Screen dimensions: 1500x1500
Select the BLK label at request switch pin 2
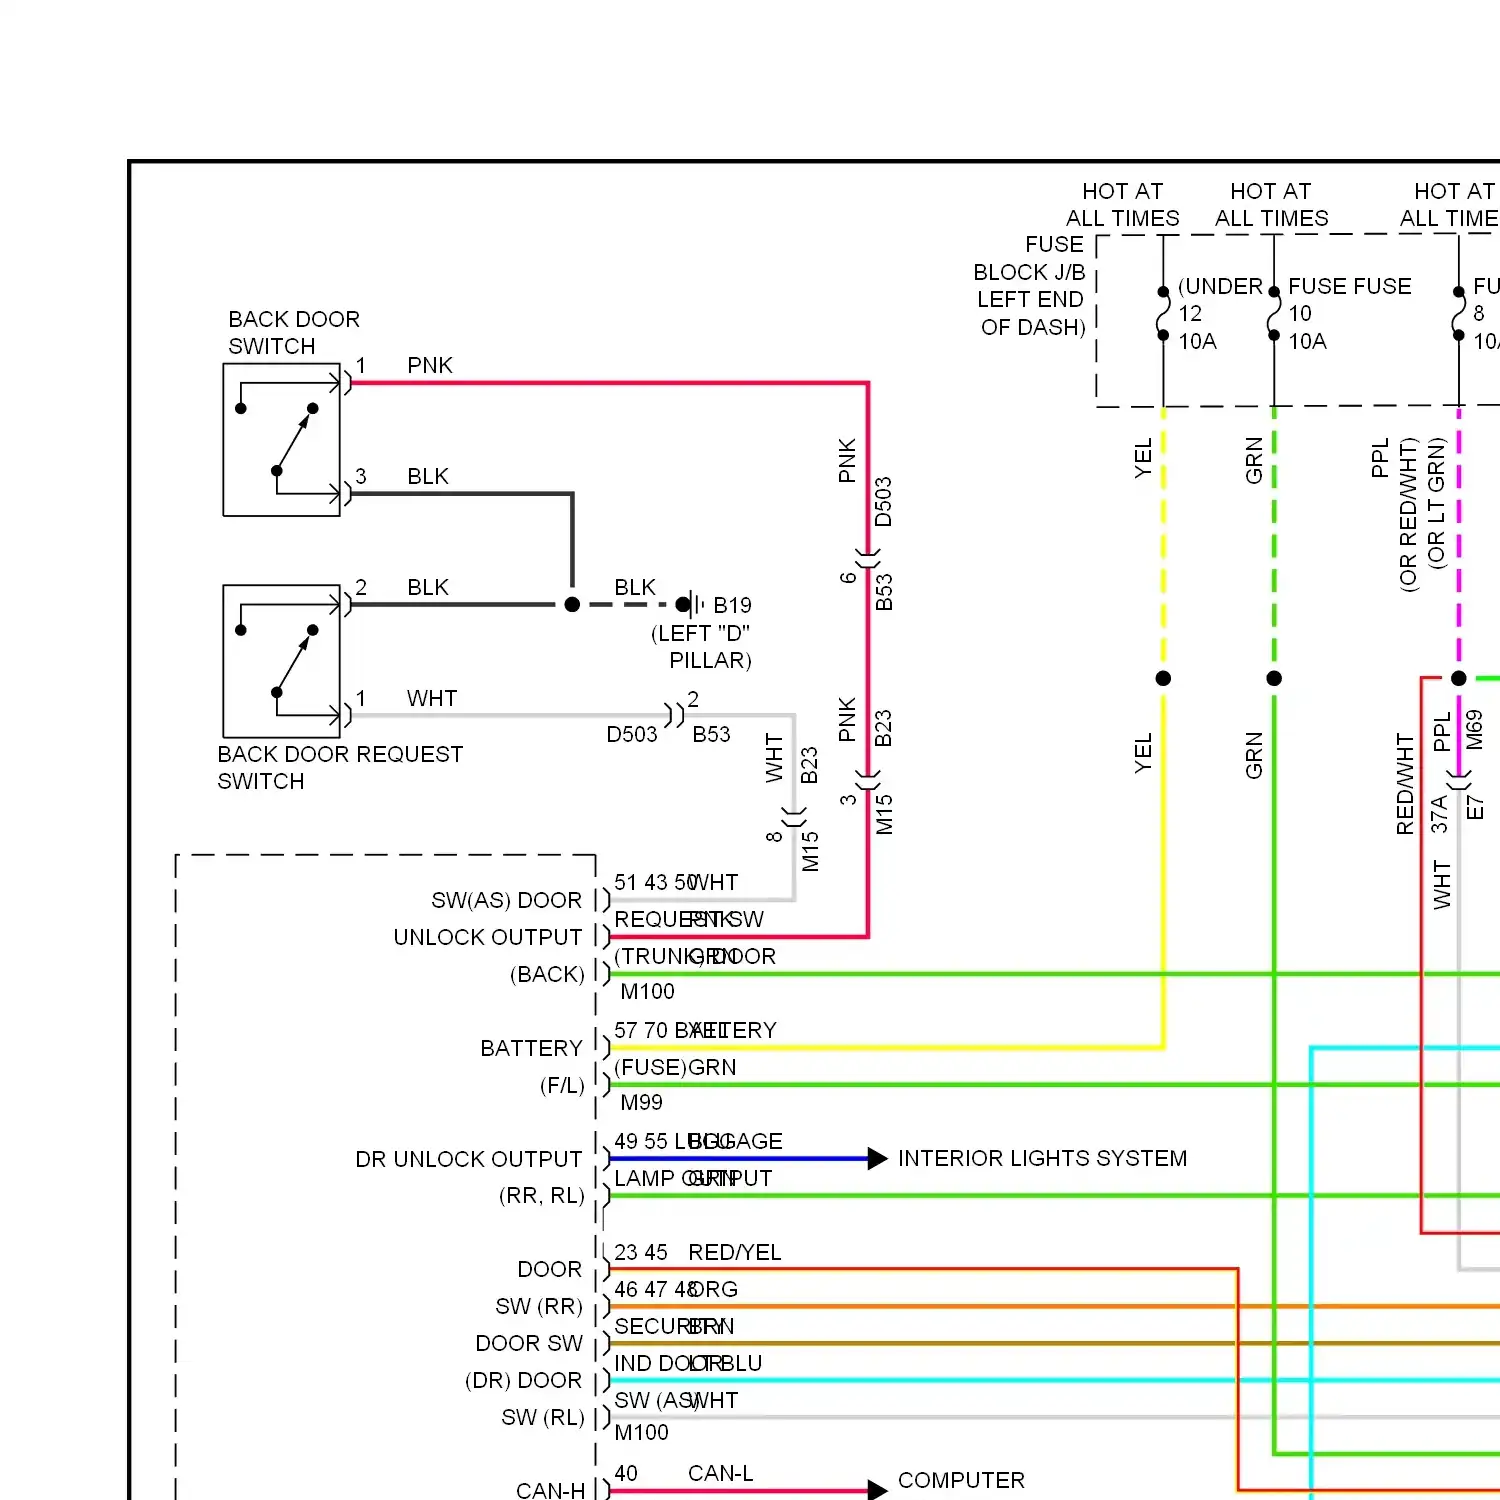(428, 587)
